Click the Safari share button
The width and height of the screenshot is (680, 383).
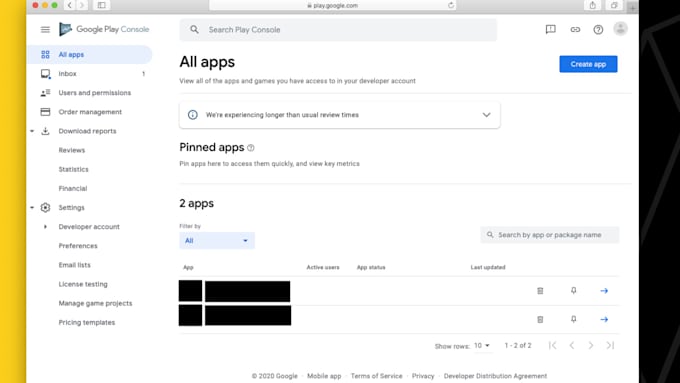(592, 5)
